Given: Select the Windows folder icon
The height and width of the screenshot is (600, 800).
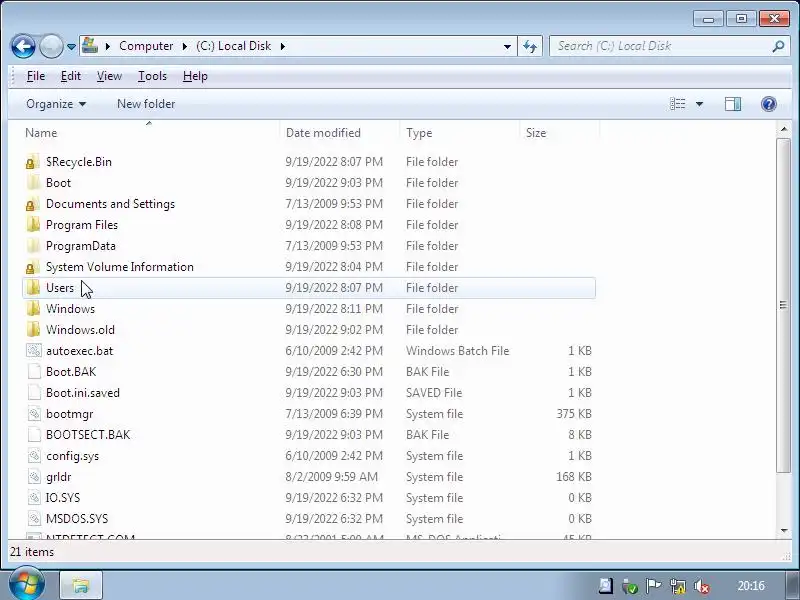Looking at the screenshot, I should (33, 309).
